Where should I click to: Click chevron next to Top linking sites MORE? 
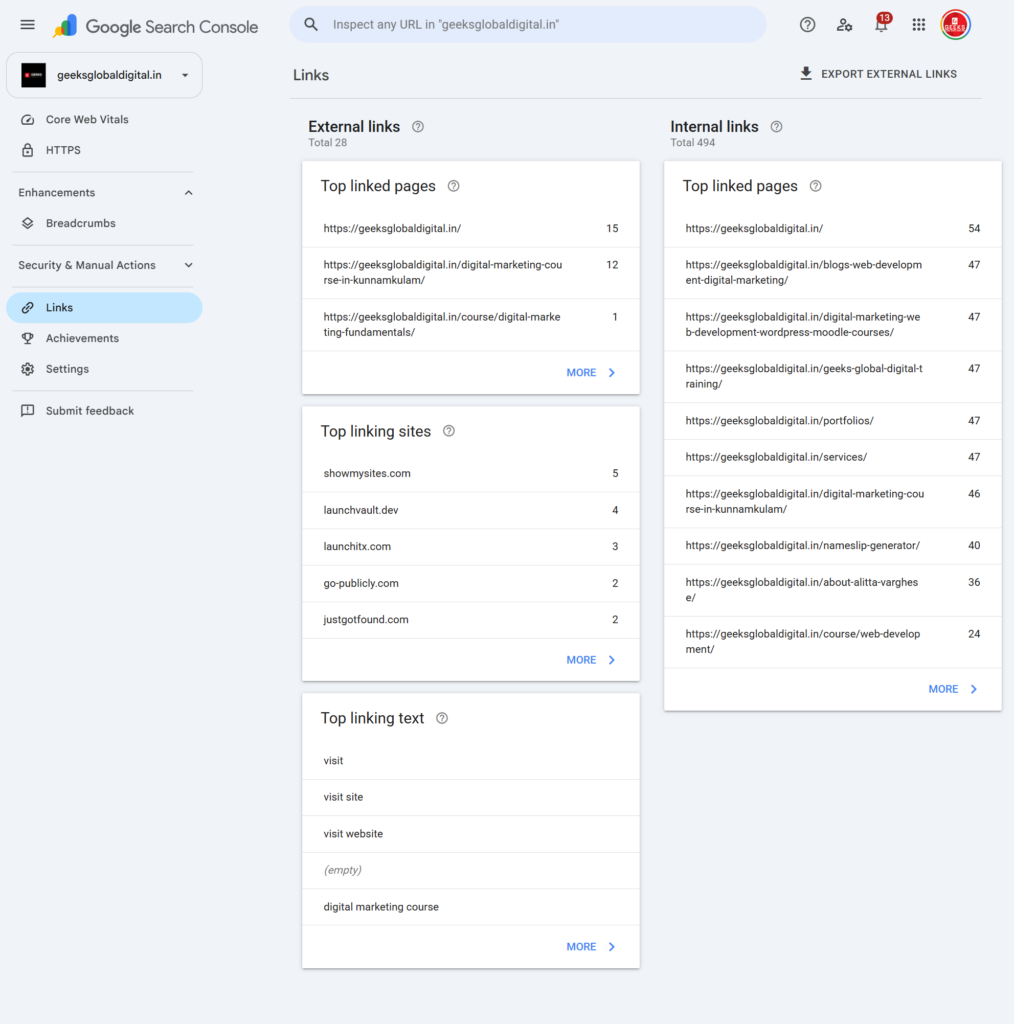click(612, 660)
